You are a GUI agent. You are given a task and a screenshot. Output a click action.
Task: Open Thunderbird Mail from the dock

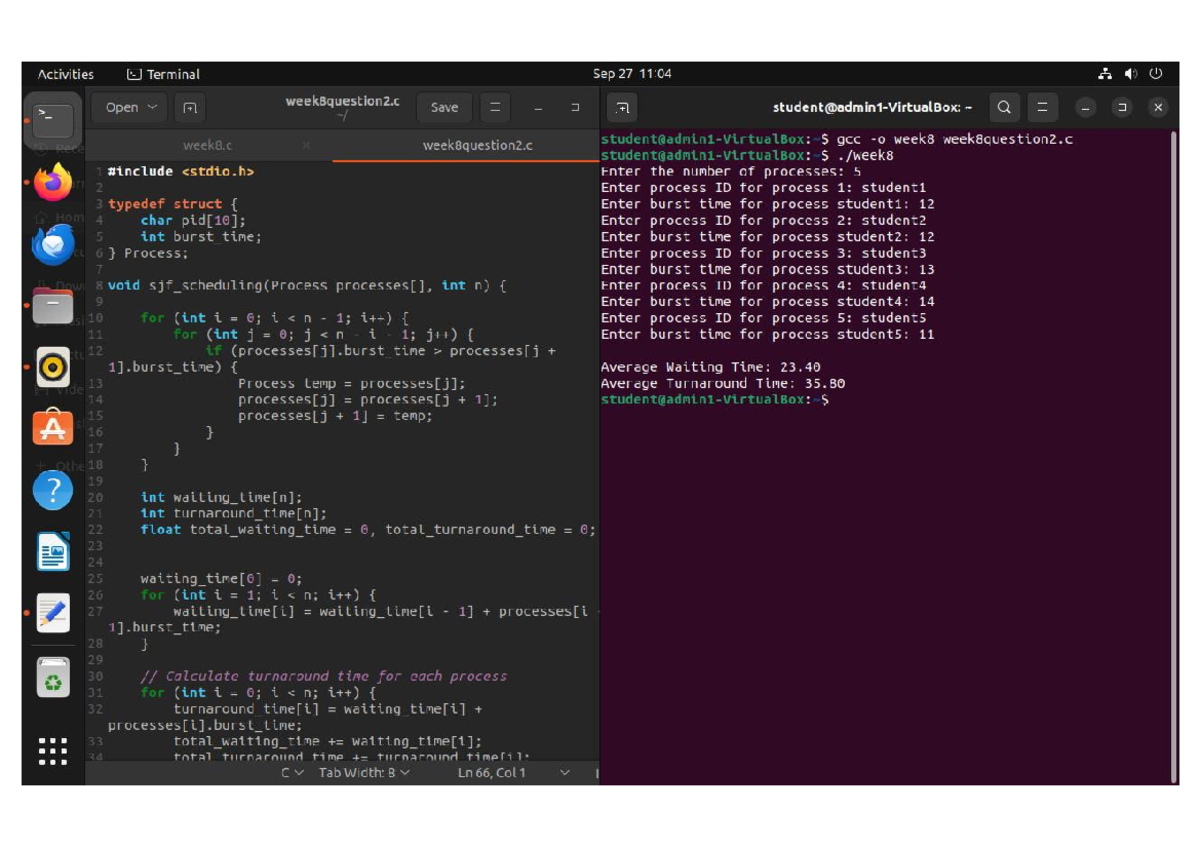53,245
